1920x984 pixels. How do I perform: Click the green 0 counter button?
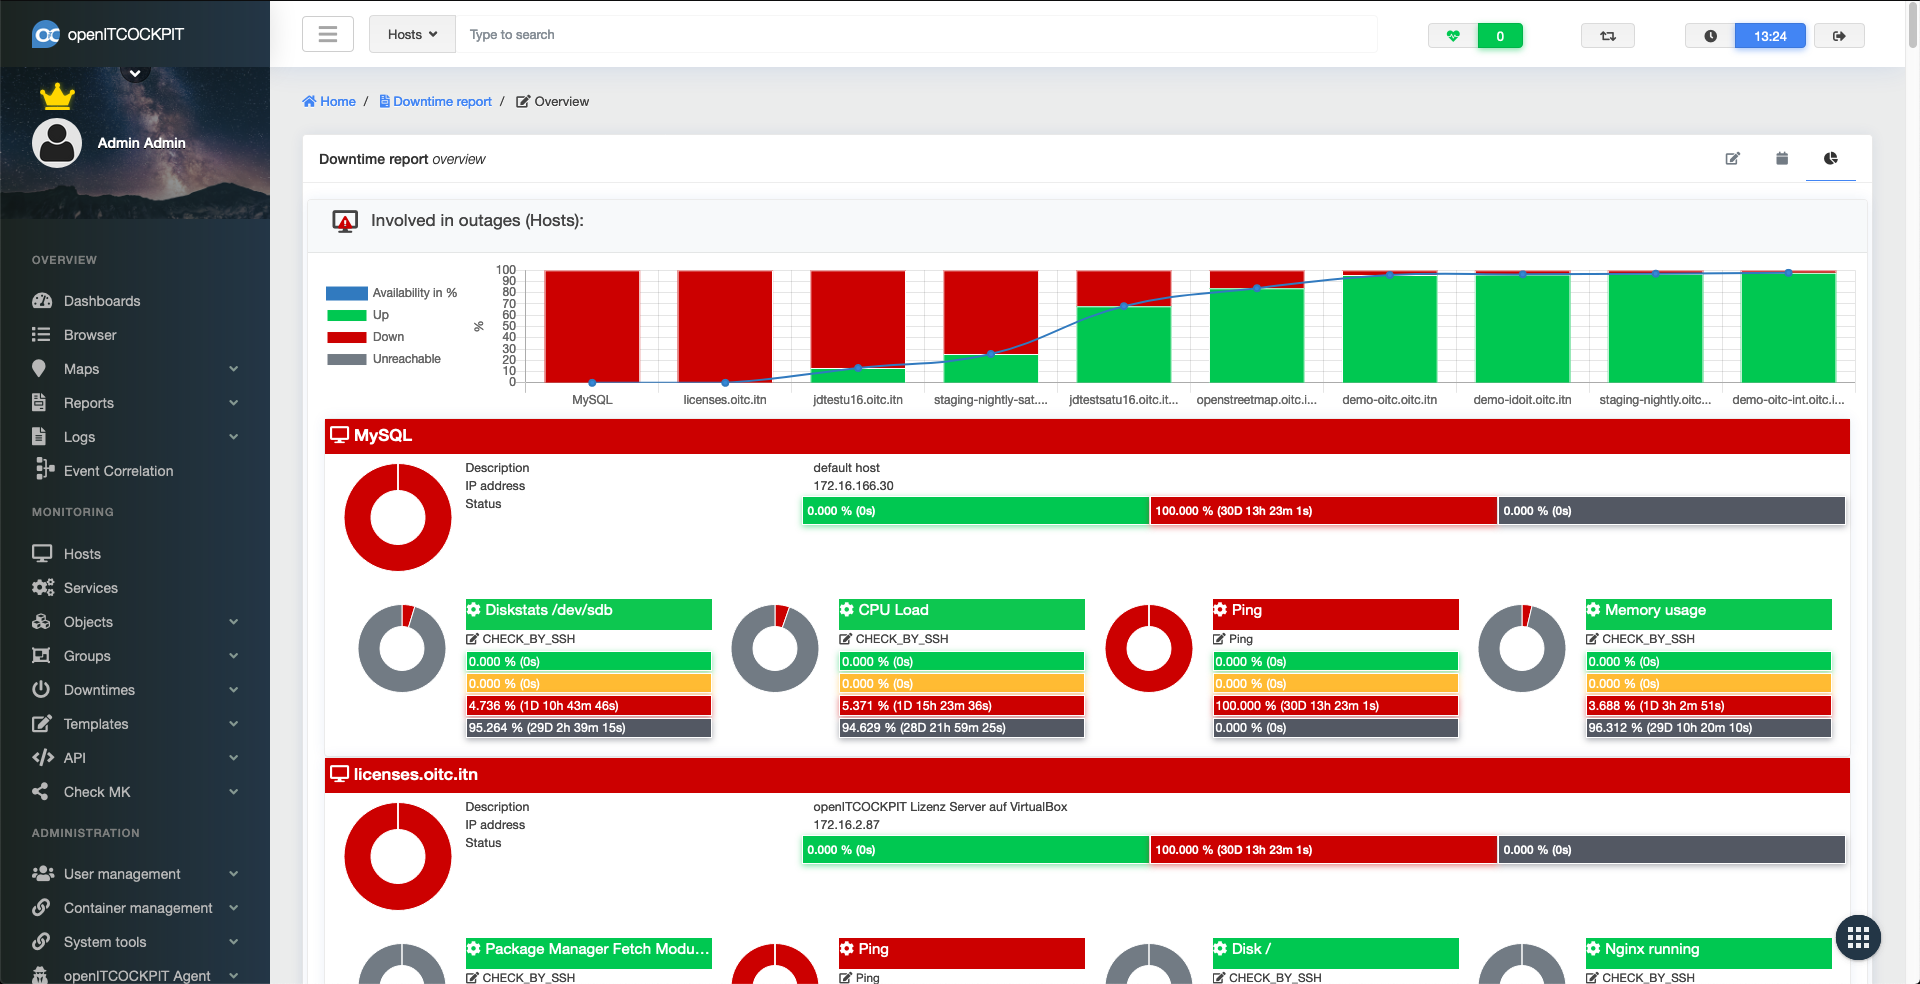[1500, 36]
